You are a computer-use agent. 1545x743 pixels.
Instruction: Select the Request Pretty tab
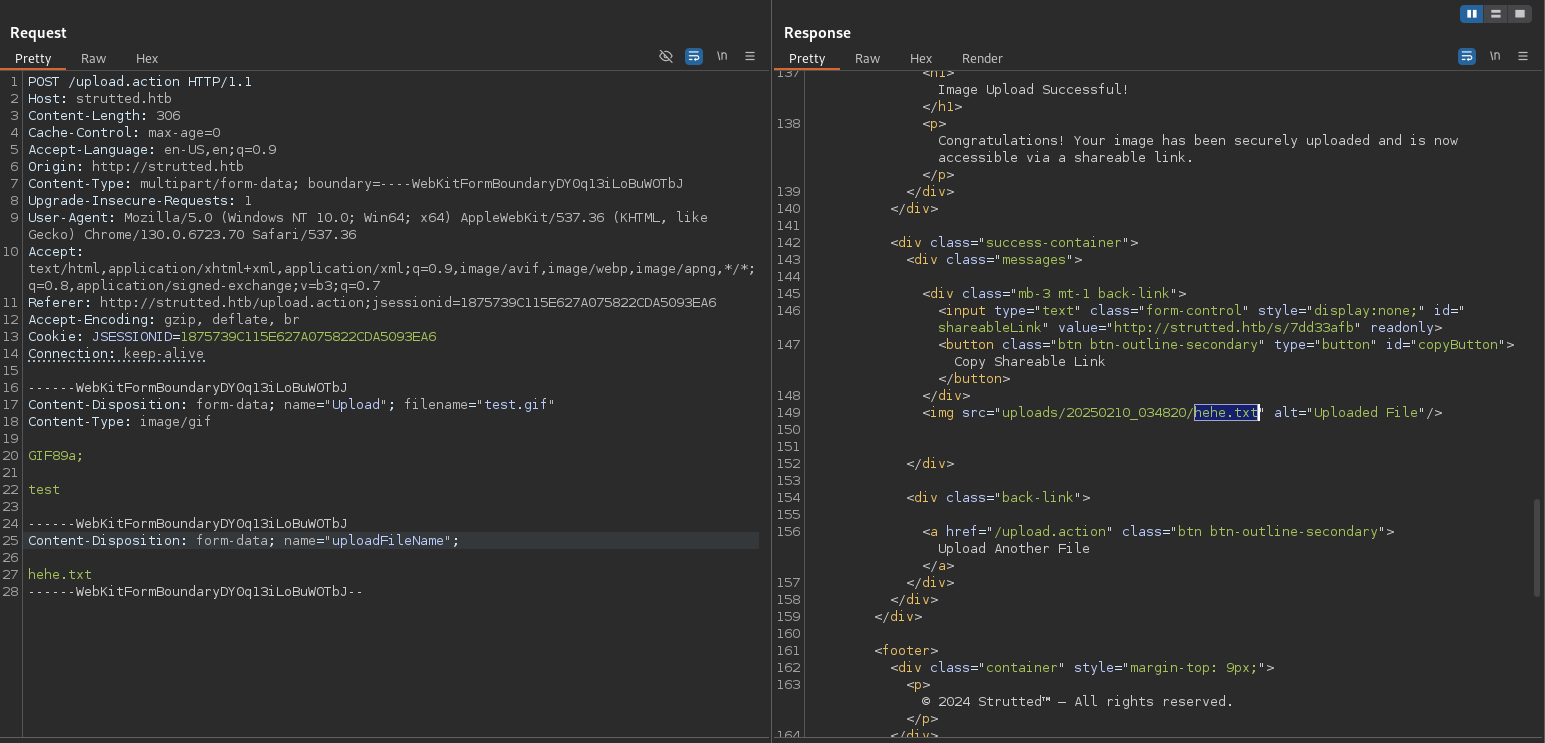point(33,59)
